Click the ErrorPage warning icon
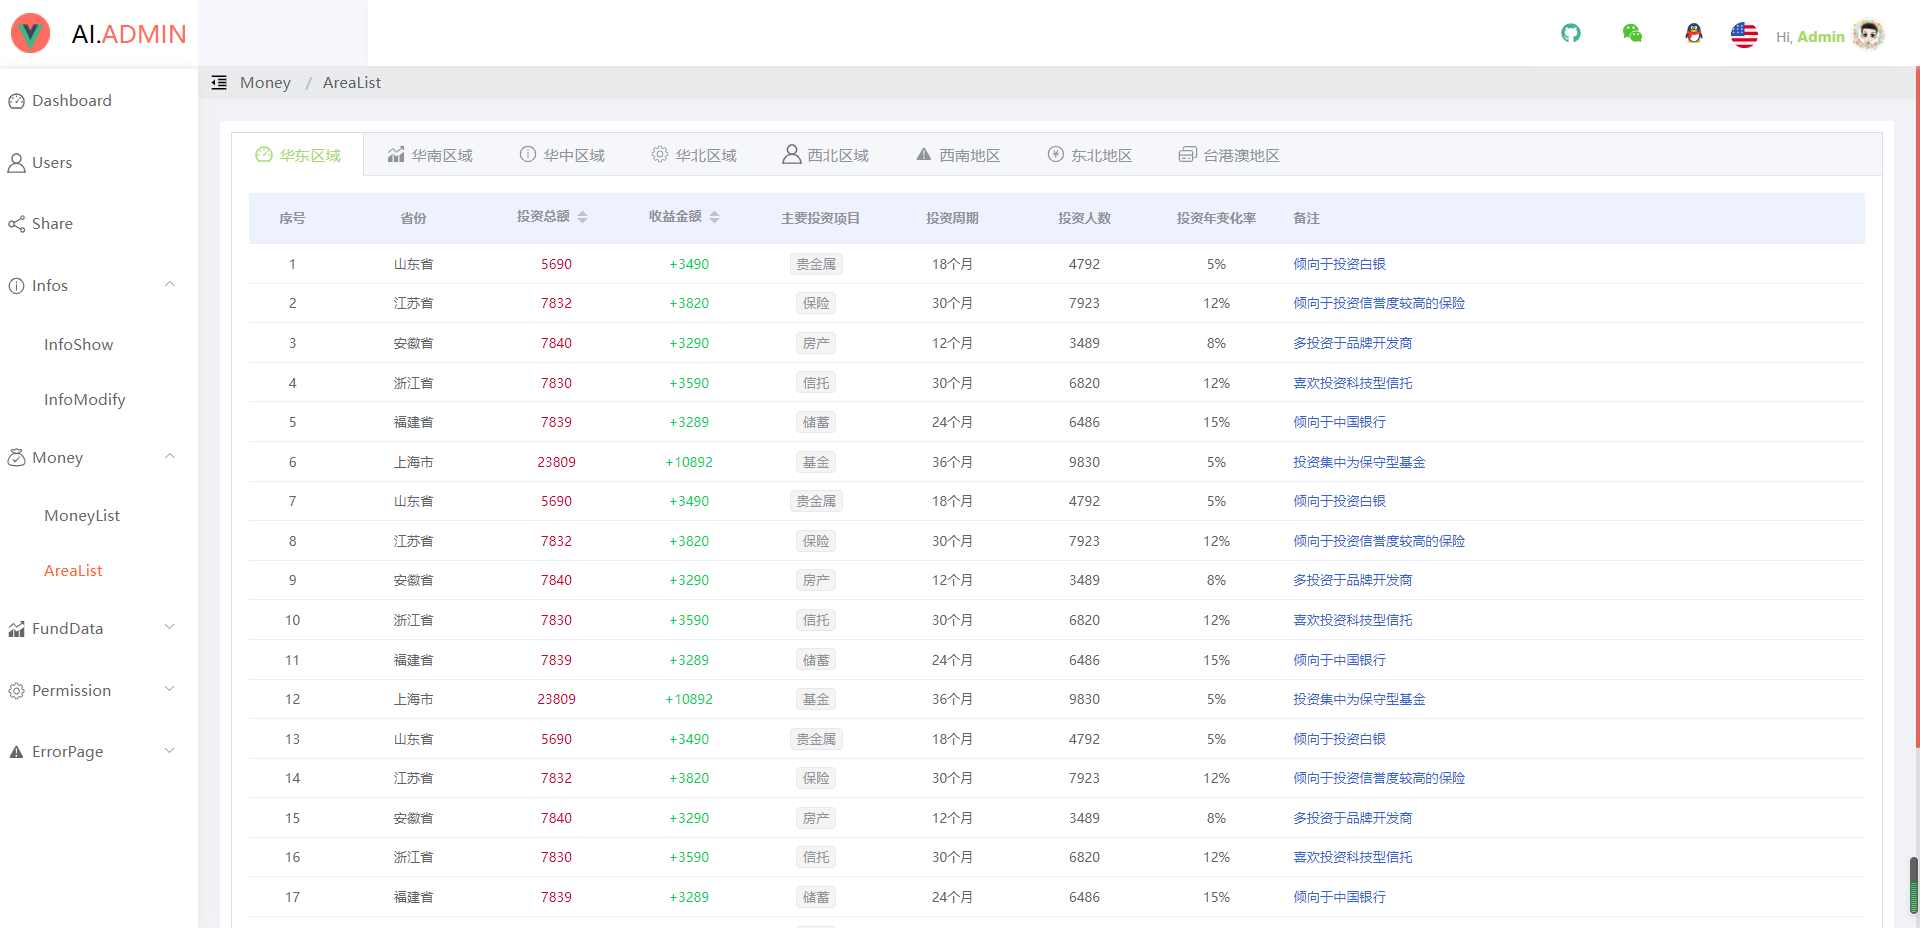This screenshot has height=928, width=1920. (16, 752)
